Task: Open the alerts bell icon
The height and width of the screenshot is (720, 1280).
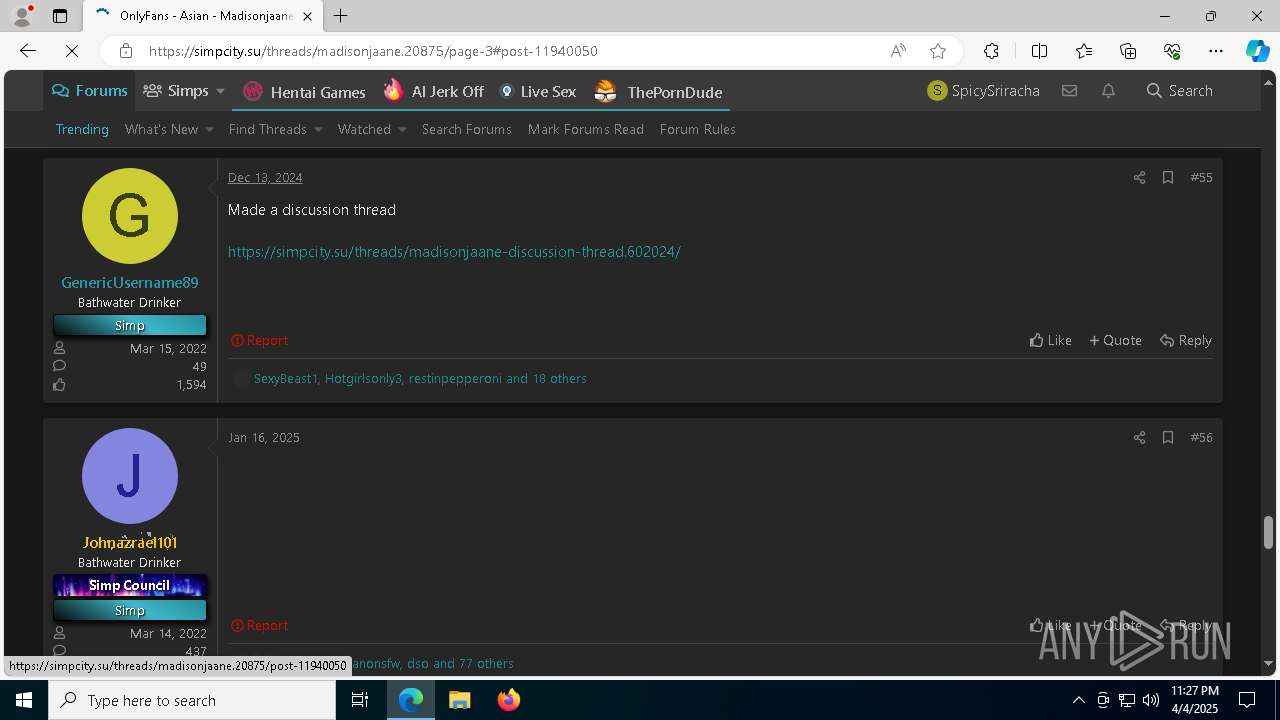Action: (1108, 91)
